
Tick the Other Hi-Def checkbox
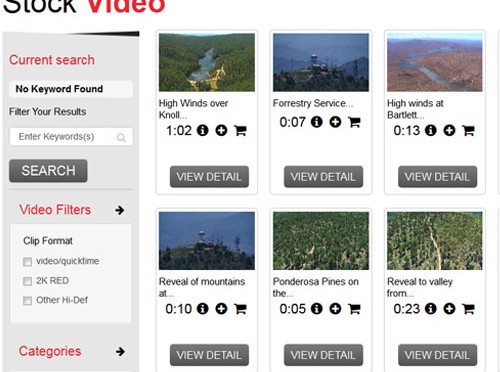(27, 300)
